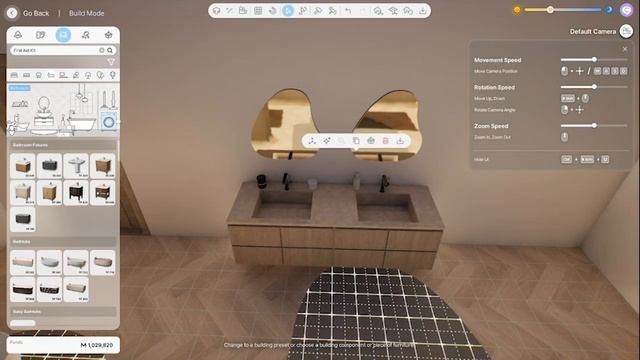Click the furniture search field

(63, 50)
